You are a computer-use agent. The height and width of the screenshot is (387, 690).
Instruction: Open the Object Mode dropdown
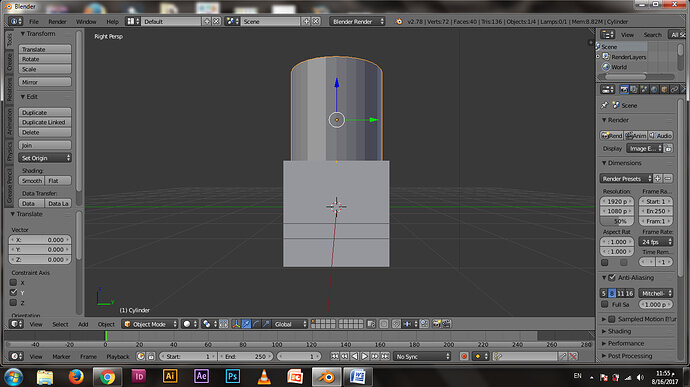[150, 324]
